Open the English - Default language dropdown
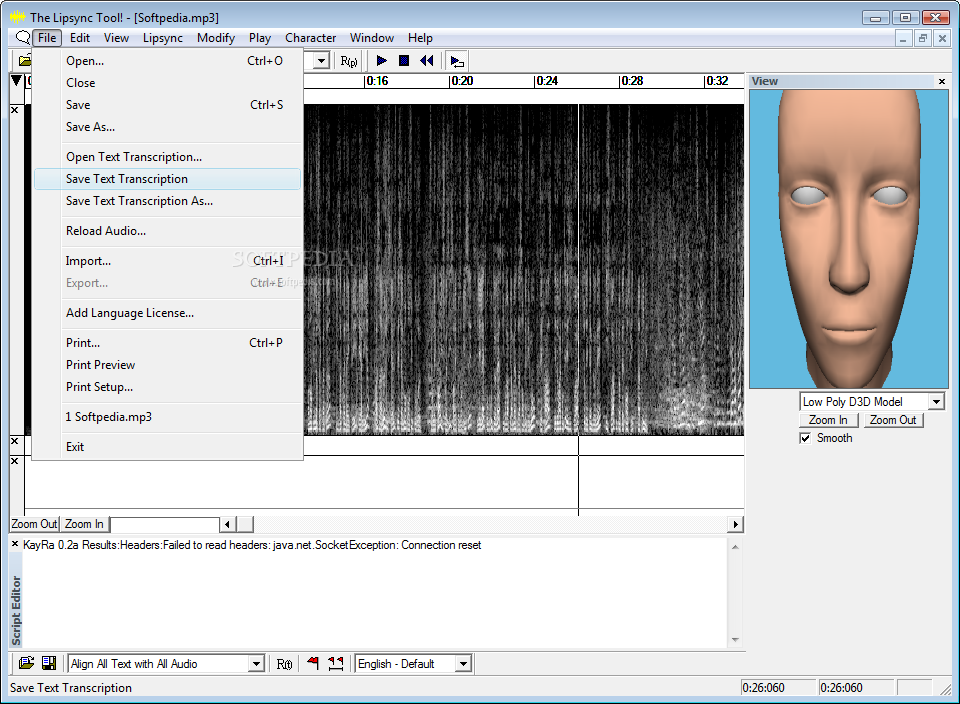The height and width of the screenshot is (704, 960). [463, 664]
